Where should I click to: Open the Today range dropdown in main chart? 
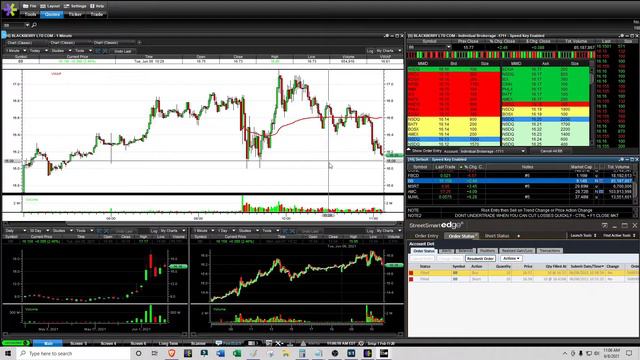pos(38,51)
